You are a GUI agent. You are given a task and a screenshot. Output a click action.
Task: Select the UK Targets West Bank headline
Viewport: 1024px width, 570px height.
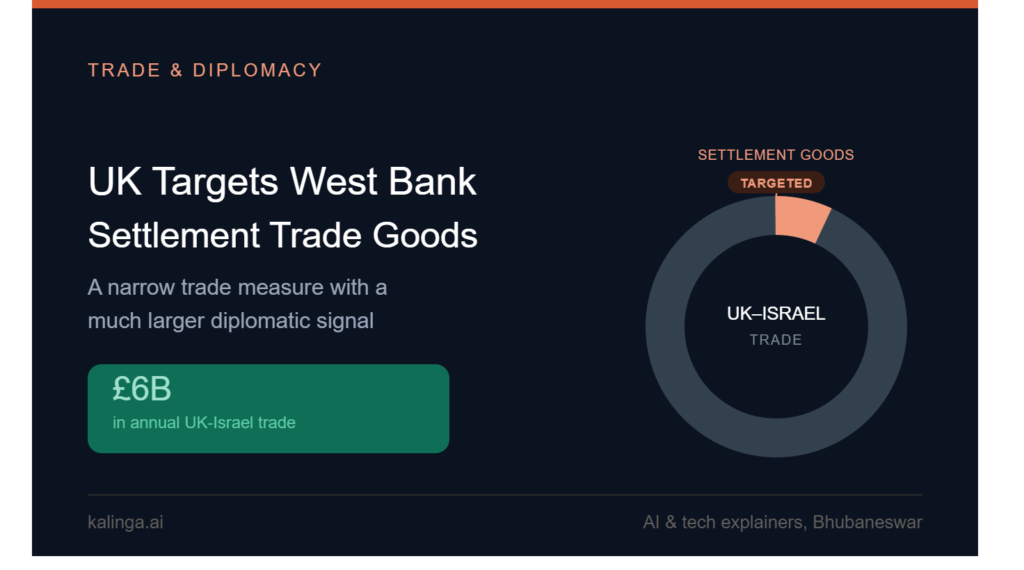[x=282, y=181]
